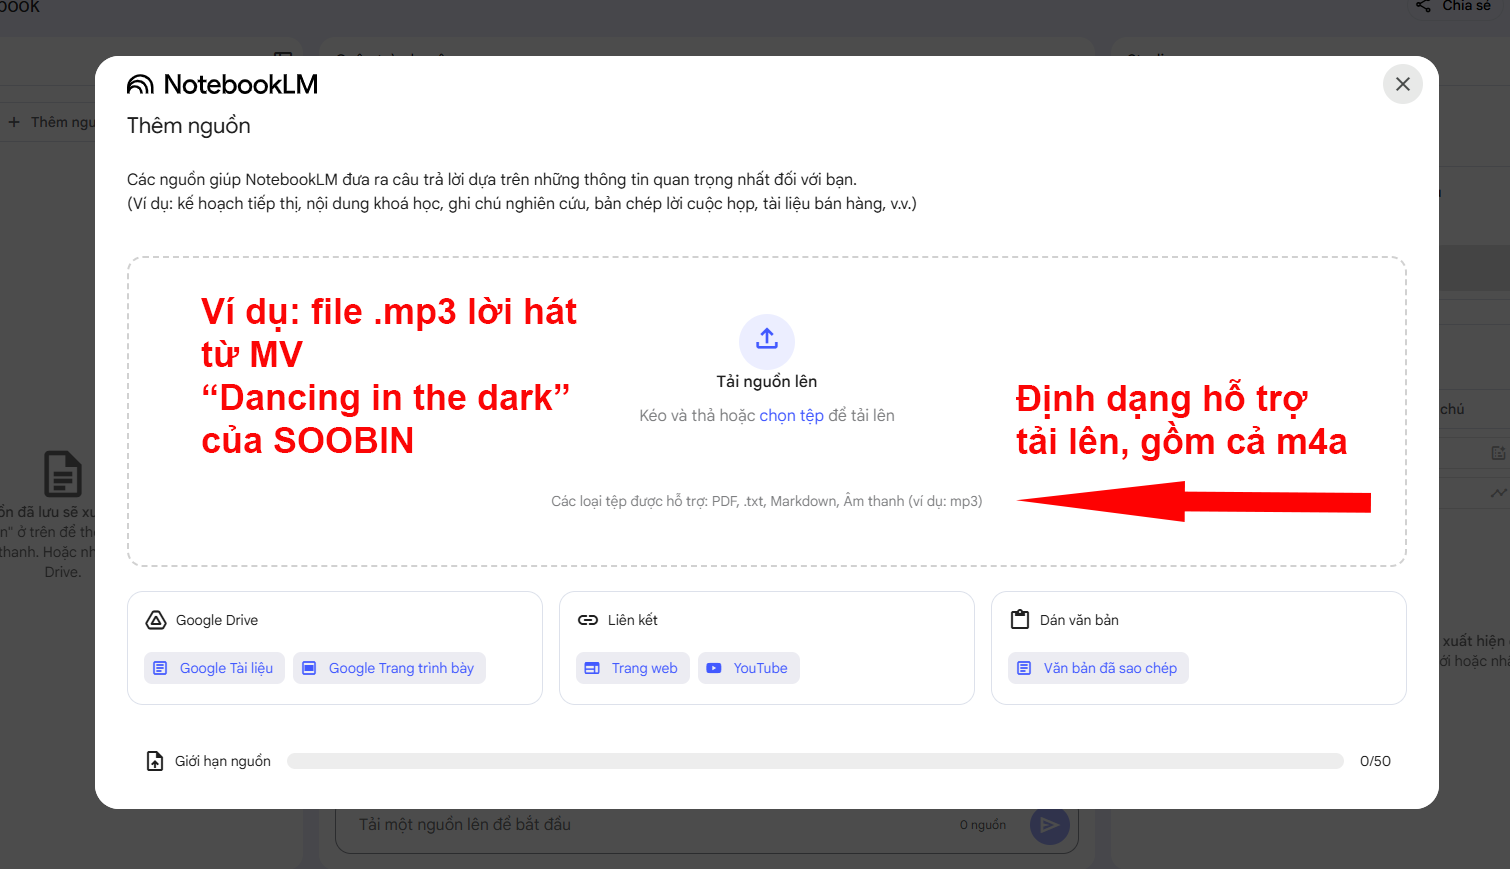This screenshot has height=869, width=1510.
Task: Click the 0/50 source counter
Action: [x=1375, y=761]
